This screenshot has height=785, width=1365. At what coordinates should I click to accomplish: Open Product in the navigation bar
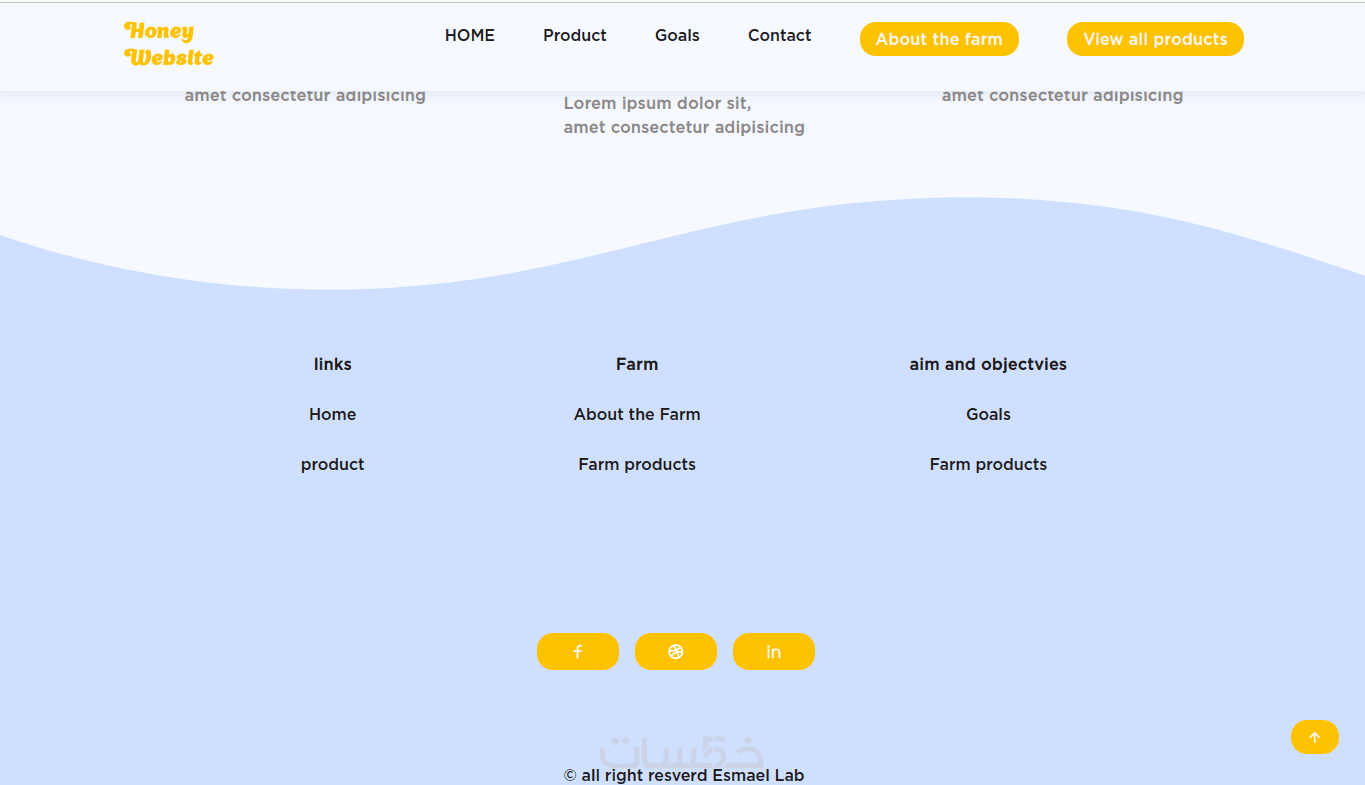(x=575, y=35)
